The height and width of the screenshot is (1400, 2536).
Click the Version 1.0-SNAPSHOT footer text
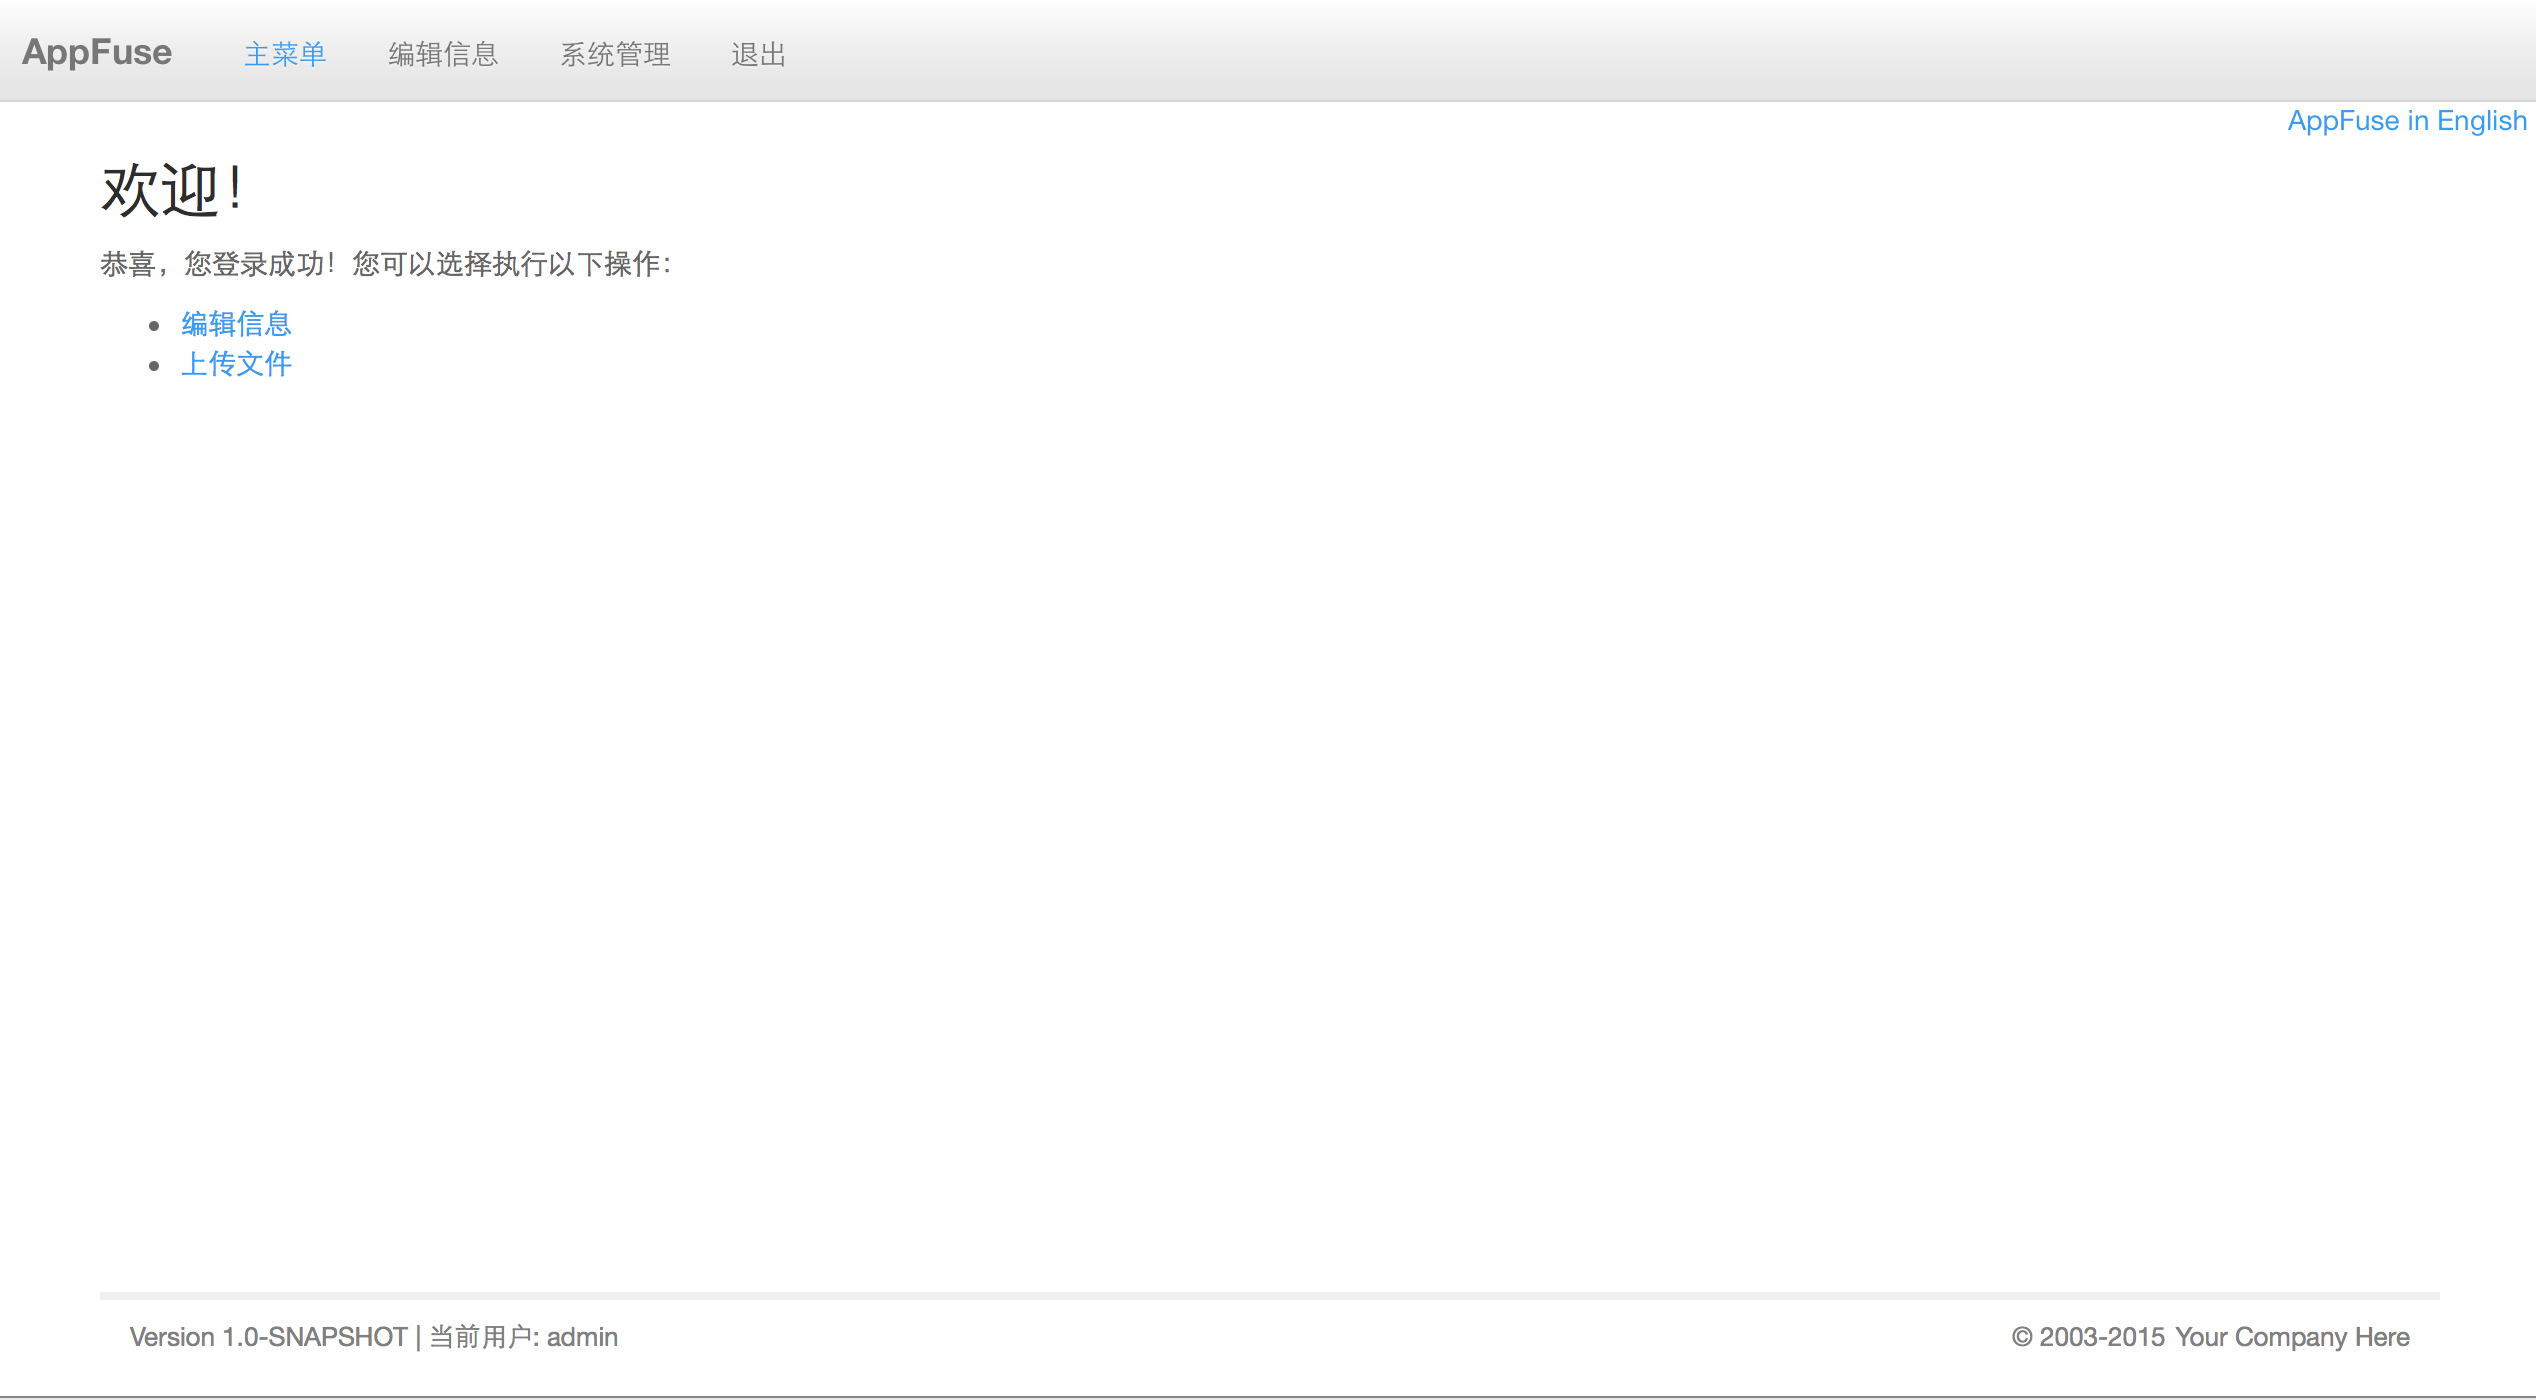tap(268, 1337)
